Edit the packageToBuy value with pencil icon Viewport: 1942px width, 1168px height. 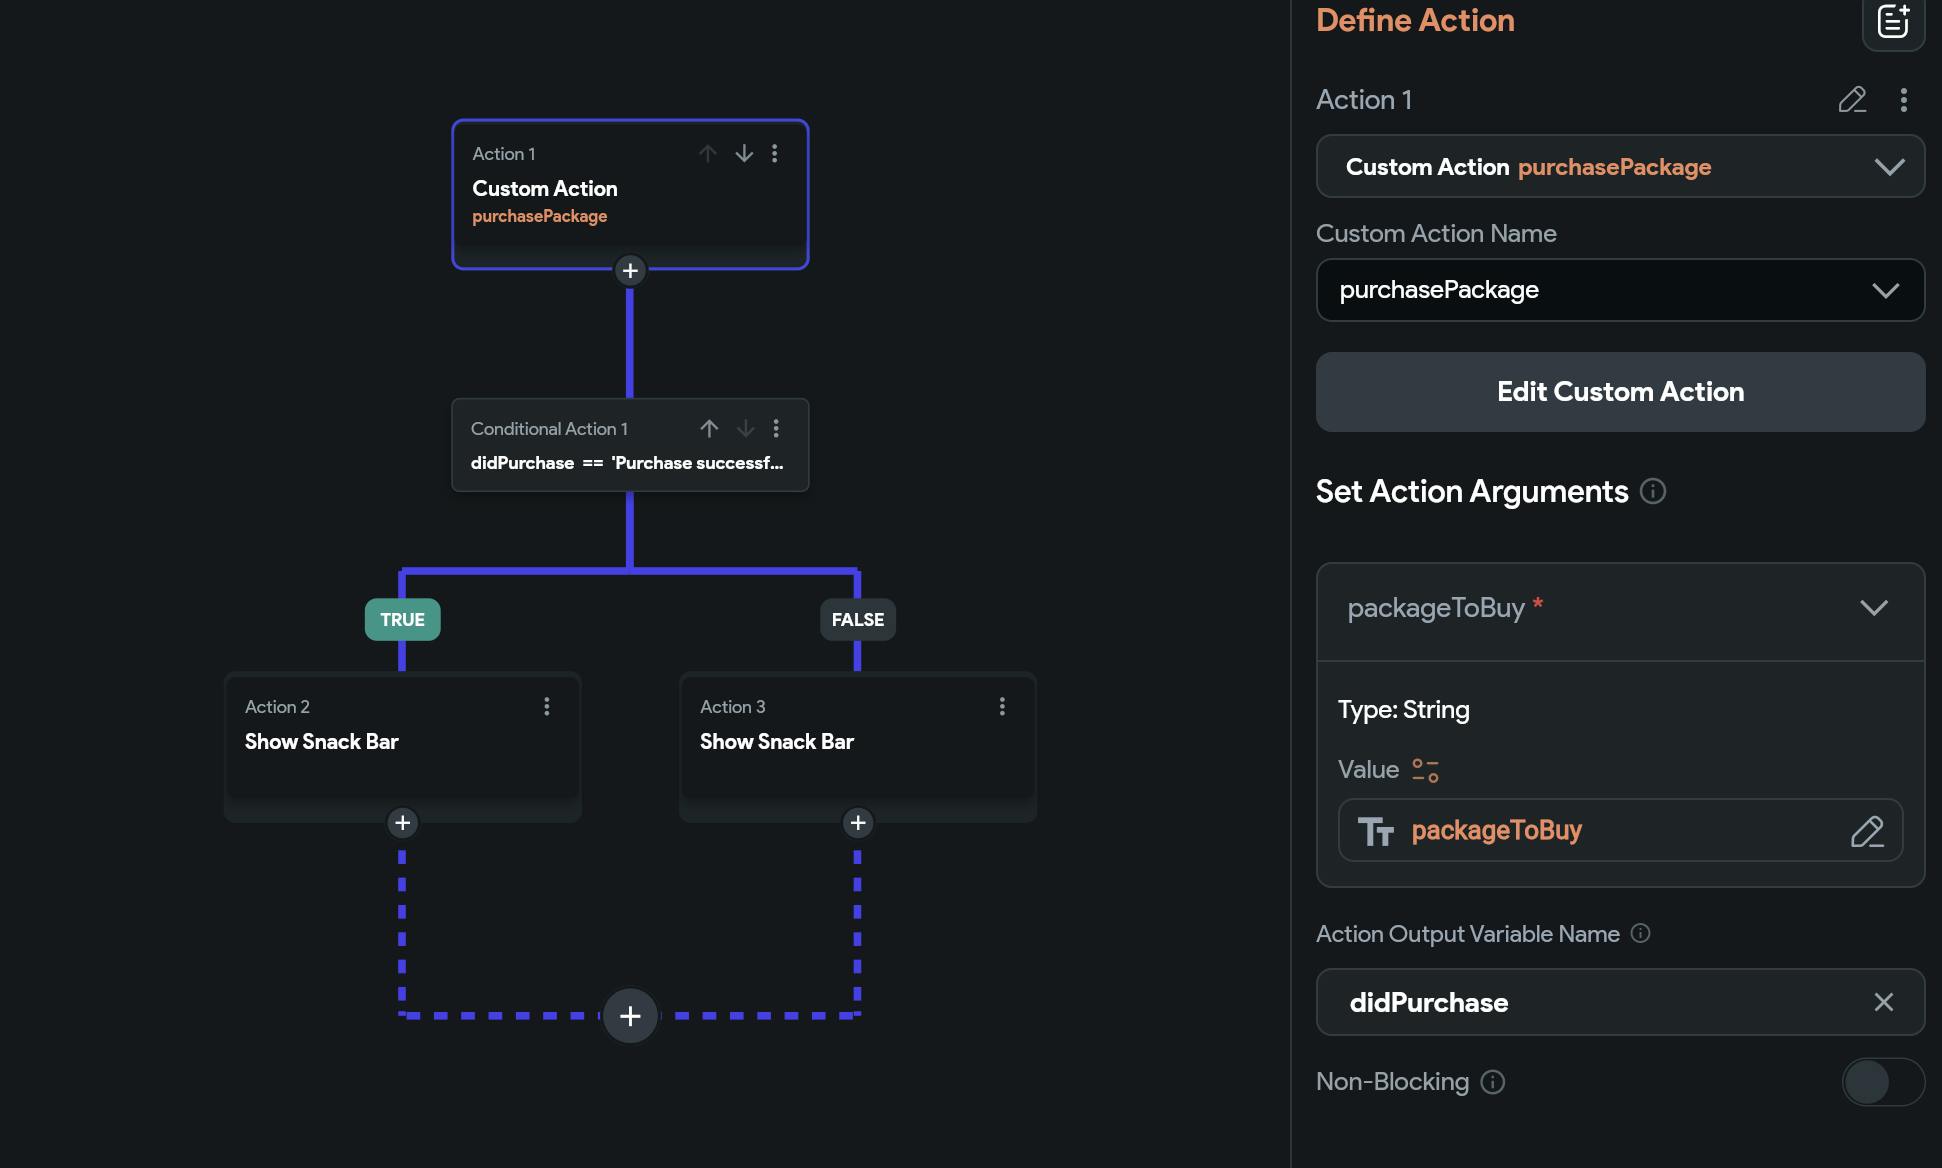(1866, 831)
